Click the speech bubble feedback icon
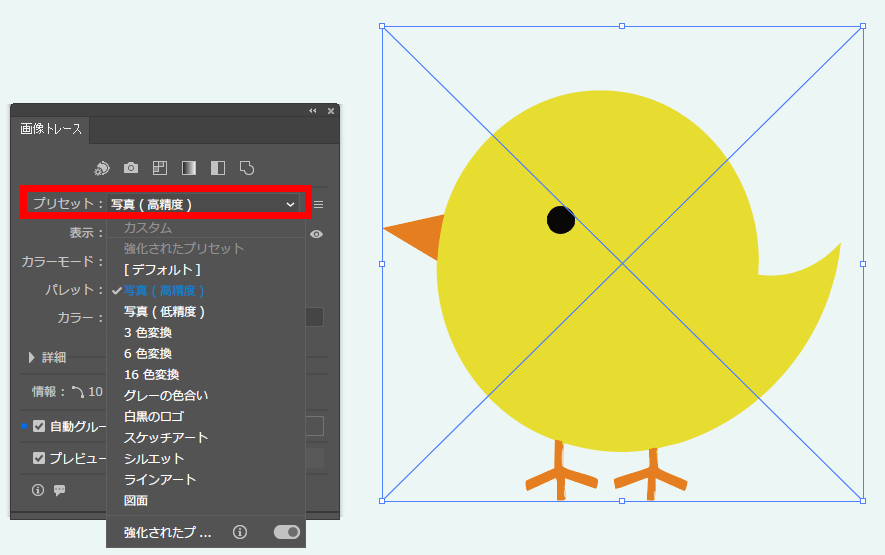 [x=59, y=490]
